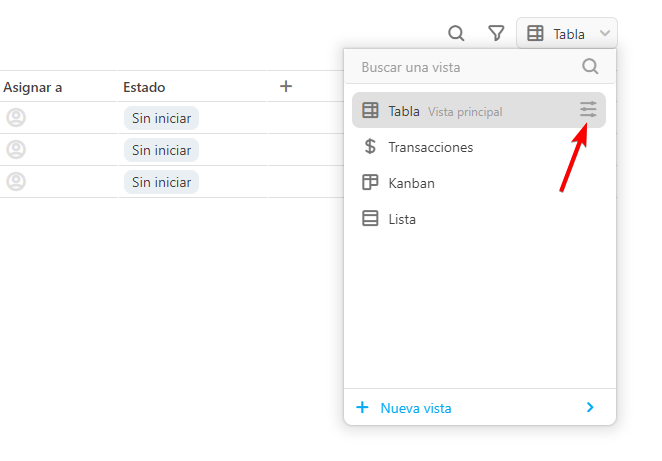The image size is (662, 461).
Task: Switch to the Lista view
Action: 479,219
